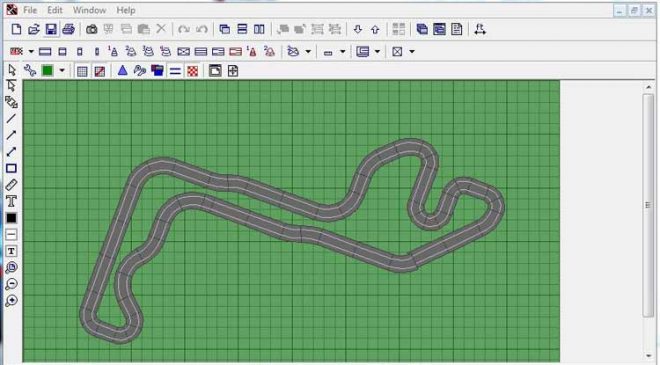The width and height of the screenshot is (660, 365).
Task: Click the blue triangle icon
Action: pos(122,70)
